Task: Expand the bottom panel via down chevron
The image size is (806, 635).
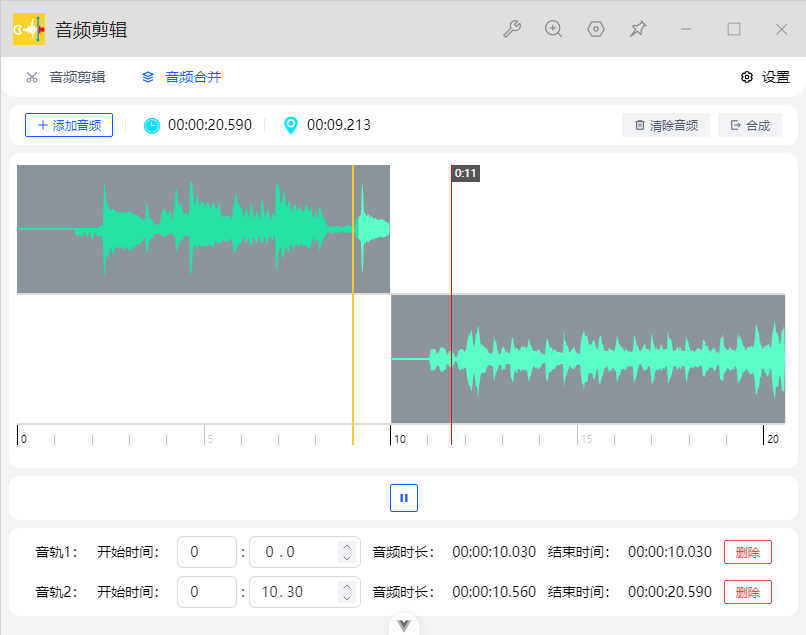Action: tap(404, 625)
